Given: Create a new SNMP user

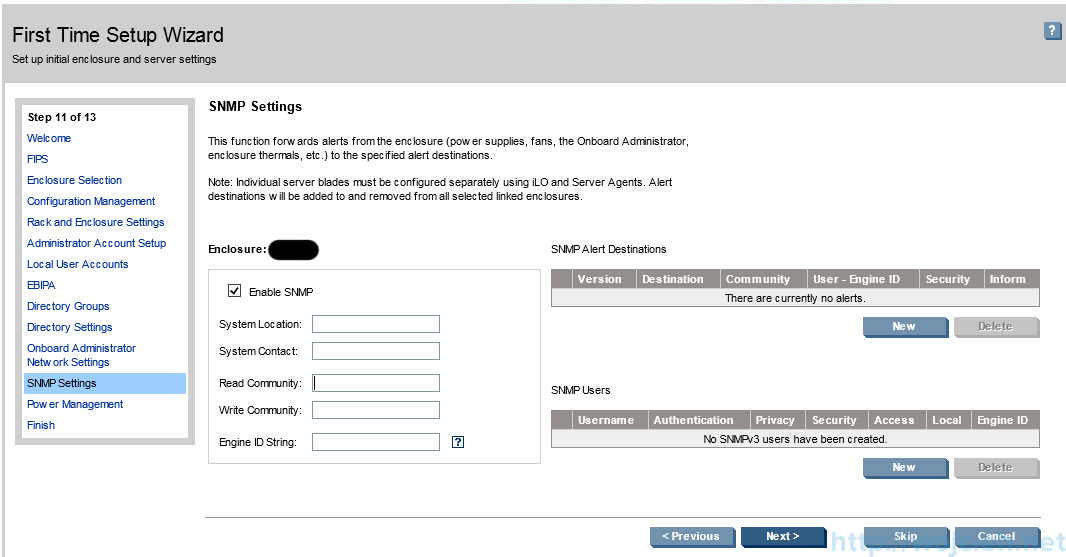Looking at the screenshot, I should [x=904, y=468].
